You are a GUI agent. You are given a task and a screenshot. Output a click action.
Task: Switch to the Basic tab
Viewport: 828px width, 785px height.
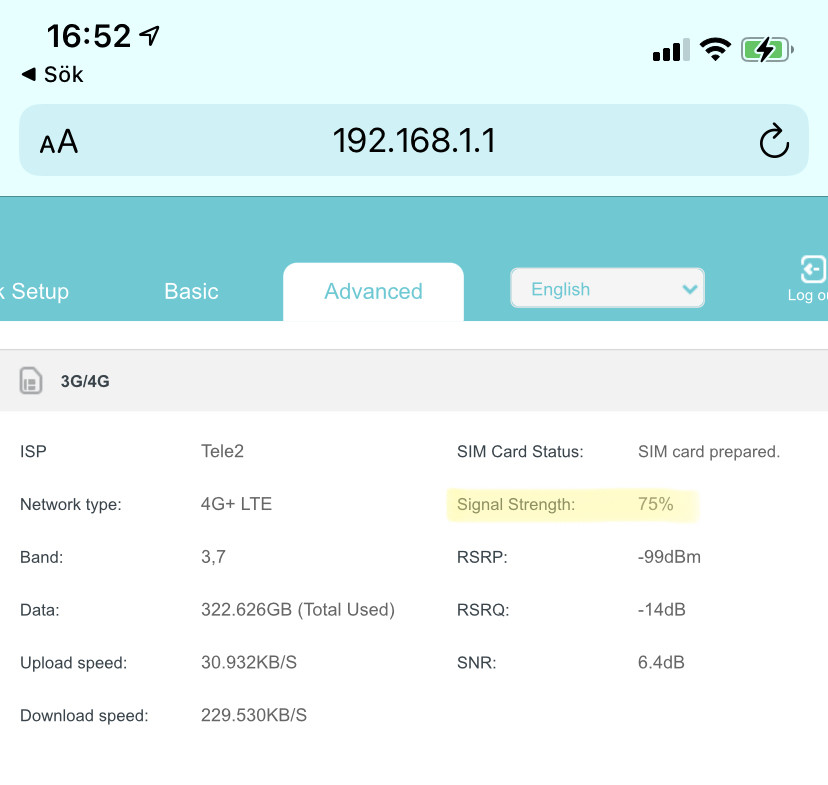(x=191, y=291)
